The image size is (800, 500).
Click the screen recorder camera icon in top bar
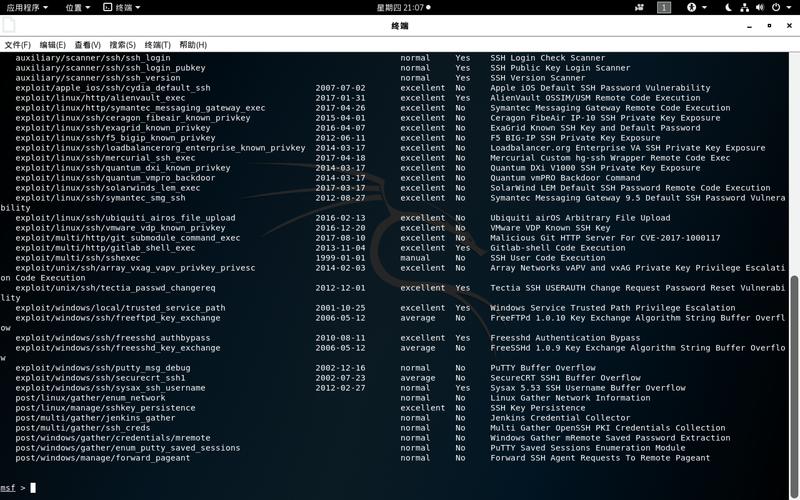(x=639, y=8)
